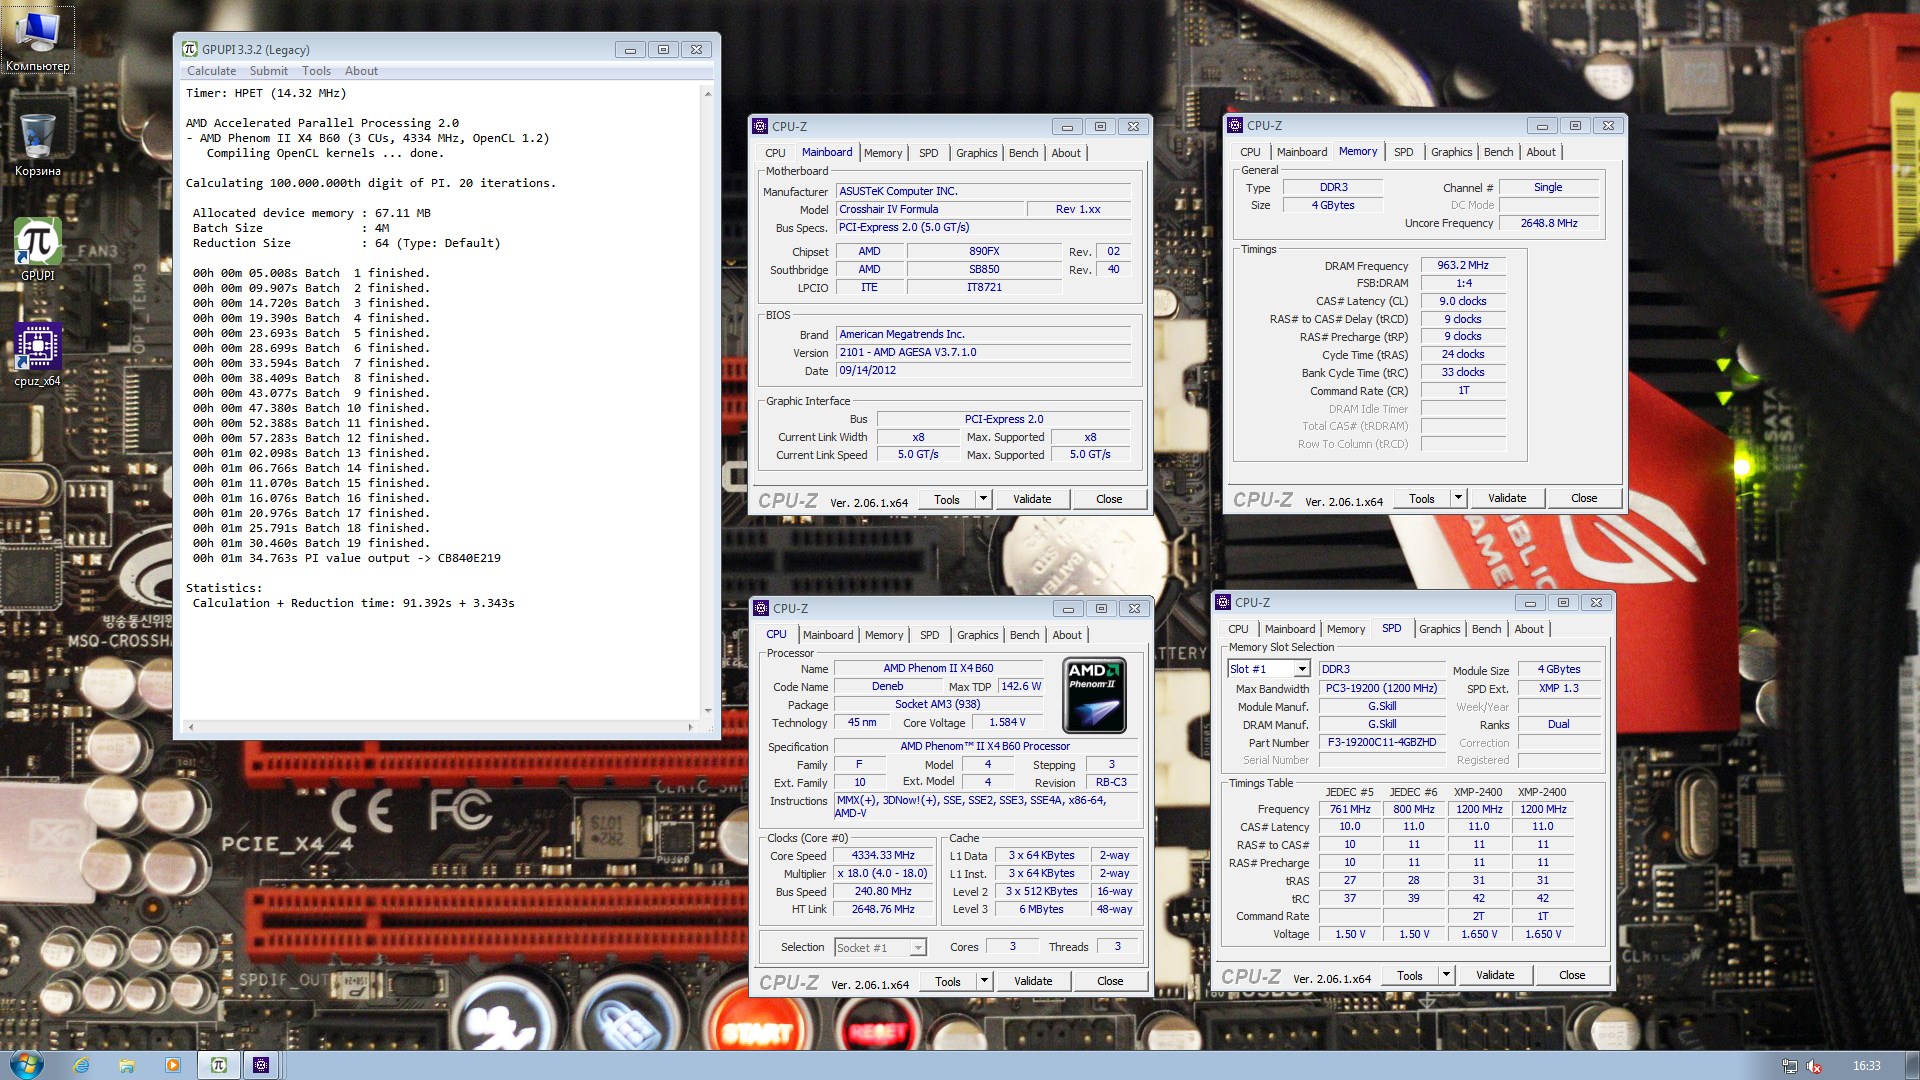Click the DRAM Frequency 963.2 MHz field

[x=1463, y=265]
